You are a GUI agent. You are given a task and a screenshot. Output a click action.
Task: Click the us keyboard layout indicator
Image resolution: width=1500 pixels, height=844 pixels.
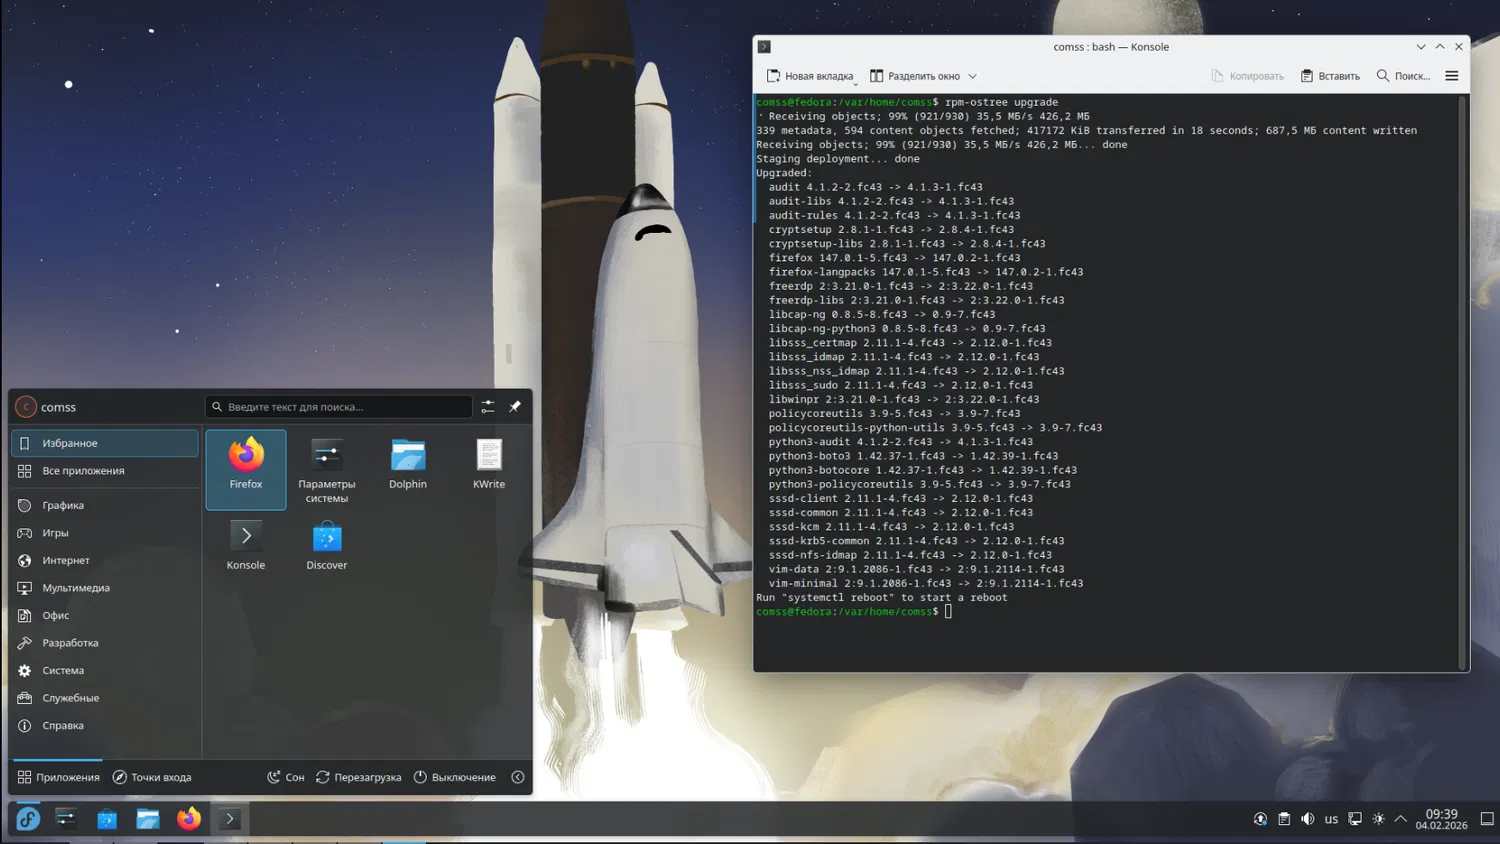1331,819
